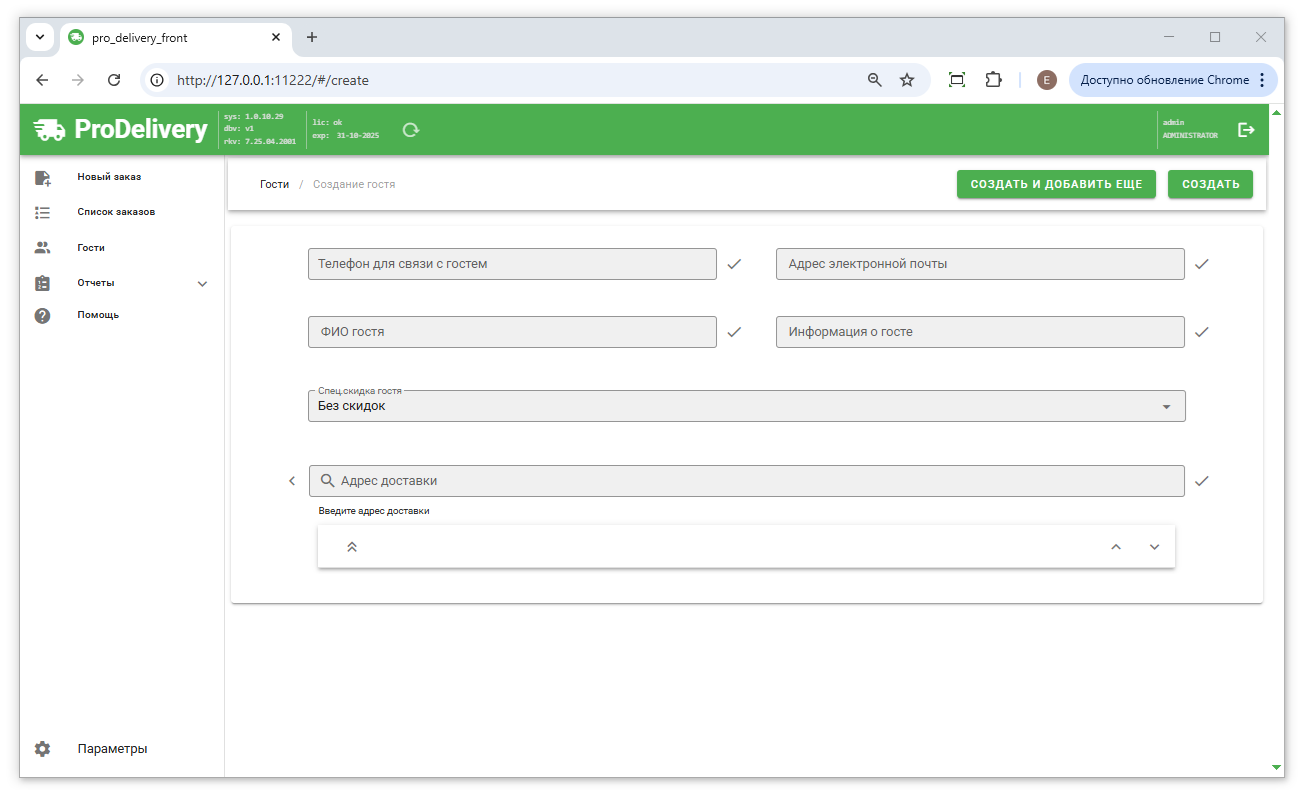
Task: Open Параметры gear icon in sidebar
Action: pyautogui.click(x=42, y=749)
